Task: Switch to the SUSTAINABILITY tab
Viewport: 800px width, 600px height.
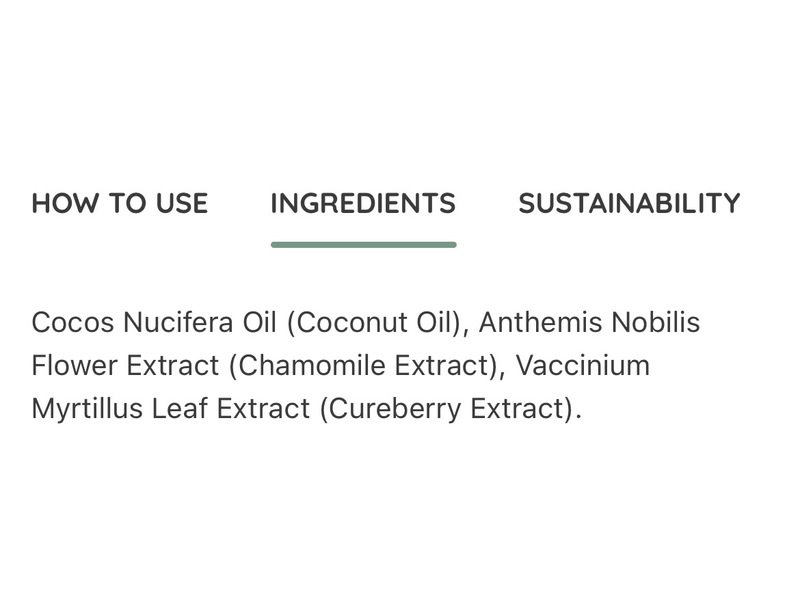Action: click(629, 204)
